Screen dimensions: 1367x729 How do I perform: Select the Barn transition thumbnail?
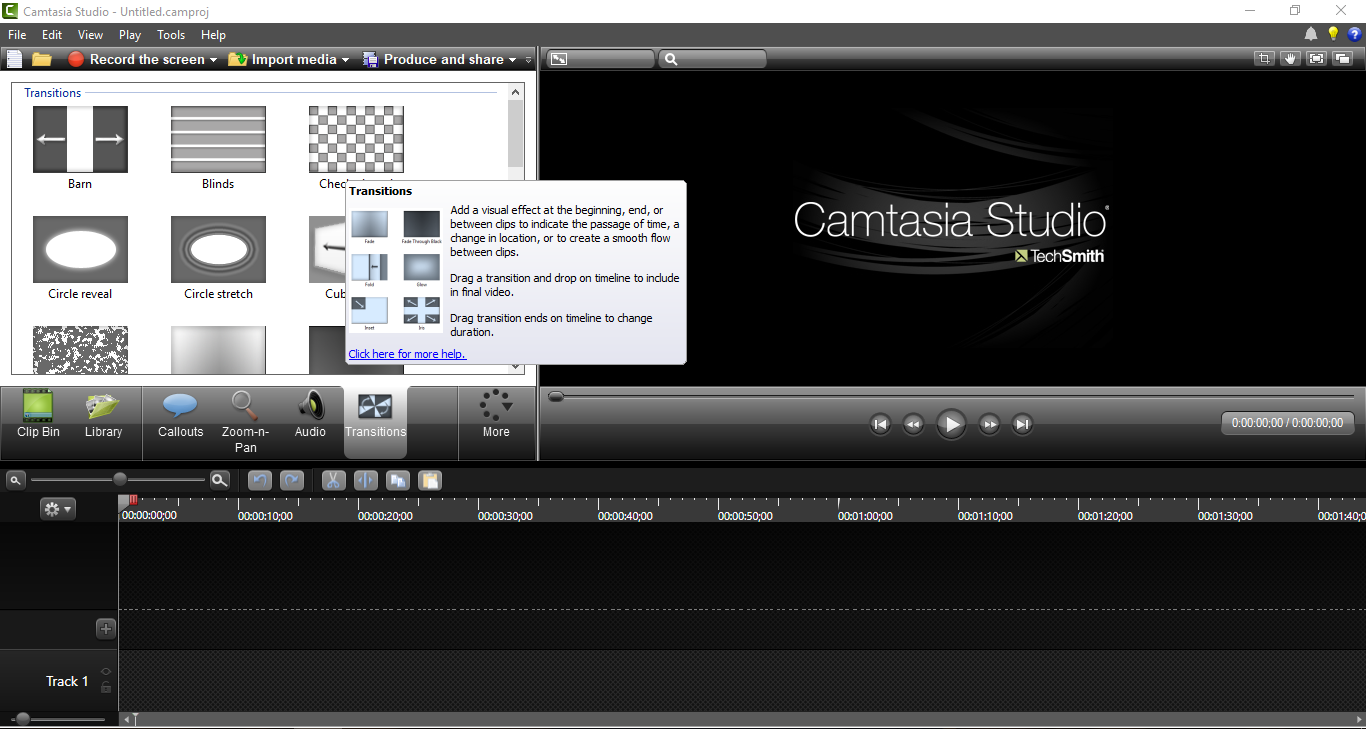pyautogui.click(x=80, y=140)
